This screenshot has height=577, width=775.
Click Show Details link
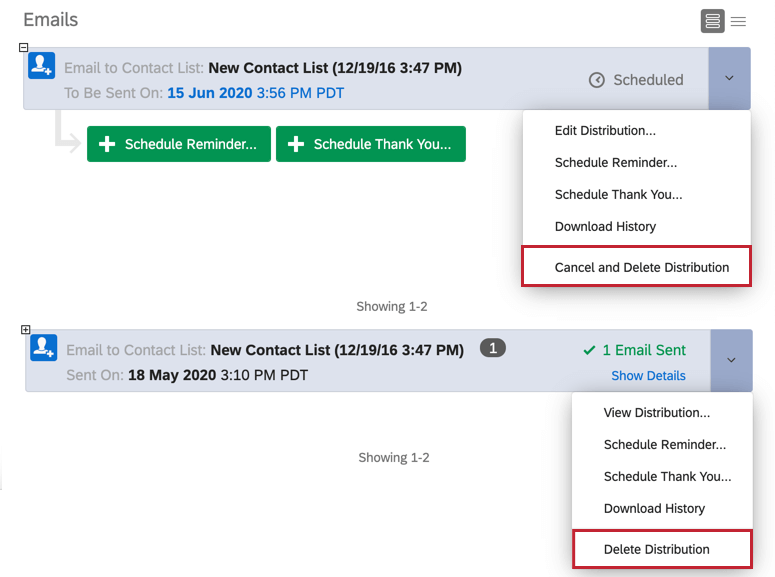[x=648, y=376]
